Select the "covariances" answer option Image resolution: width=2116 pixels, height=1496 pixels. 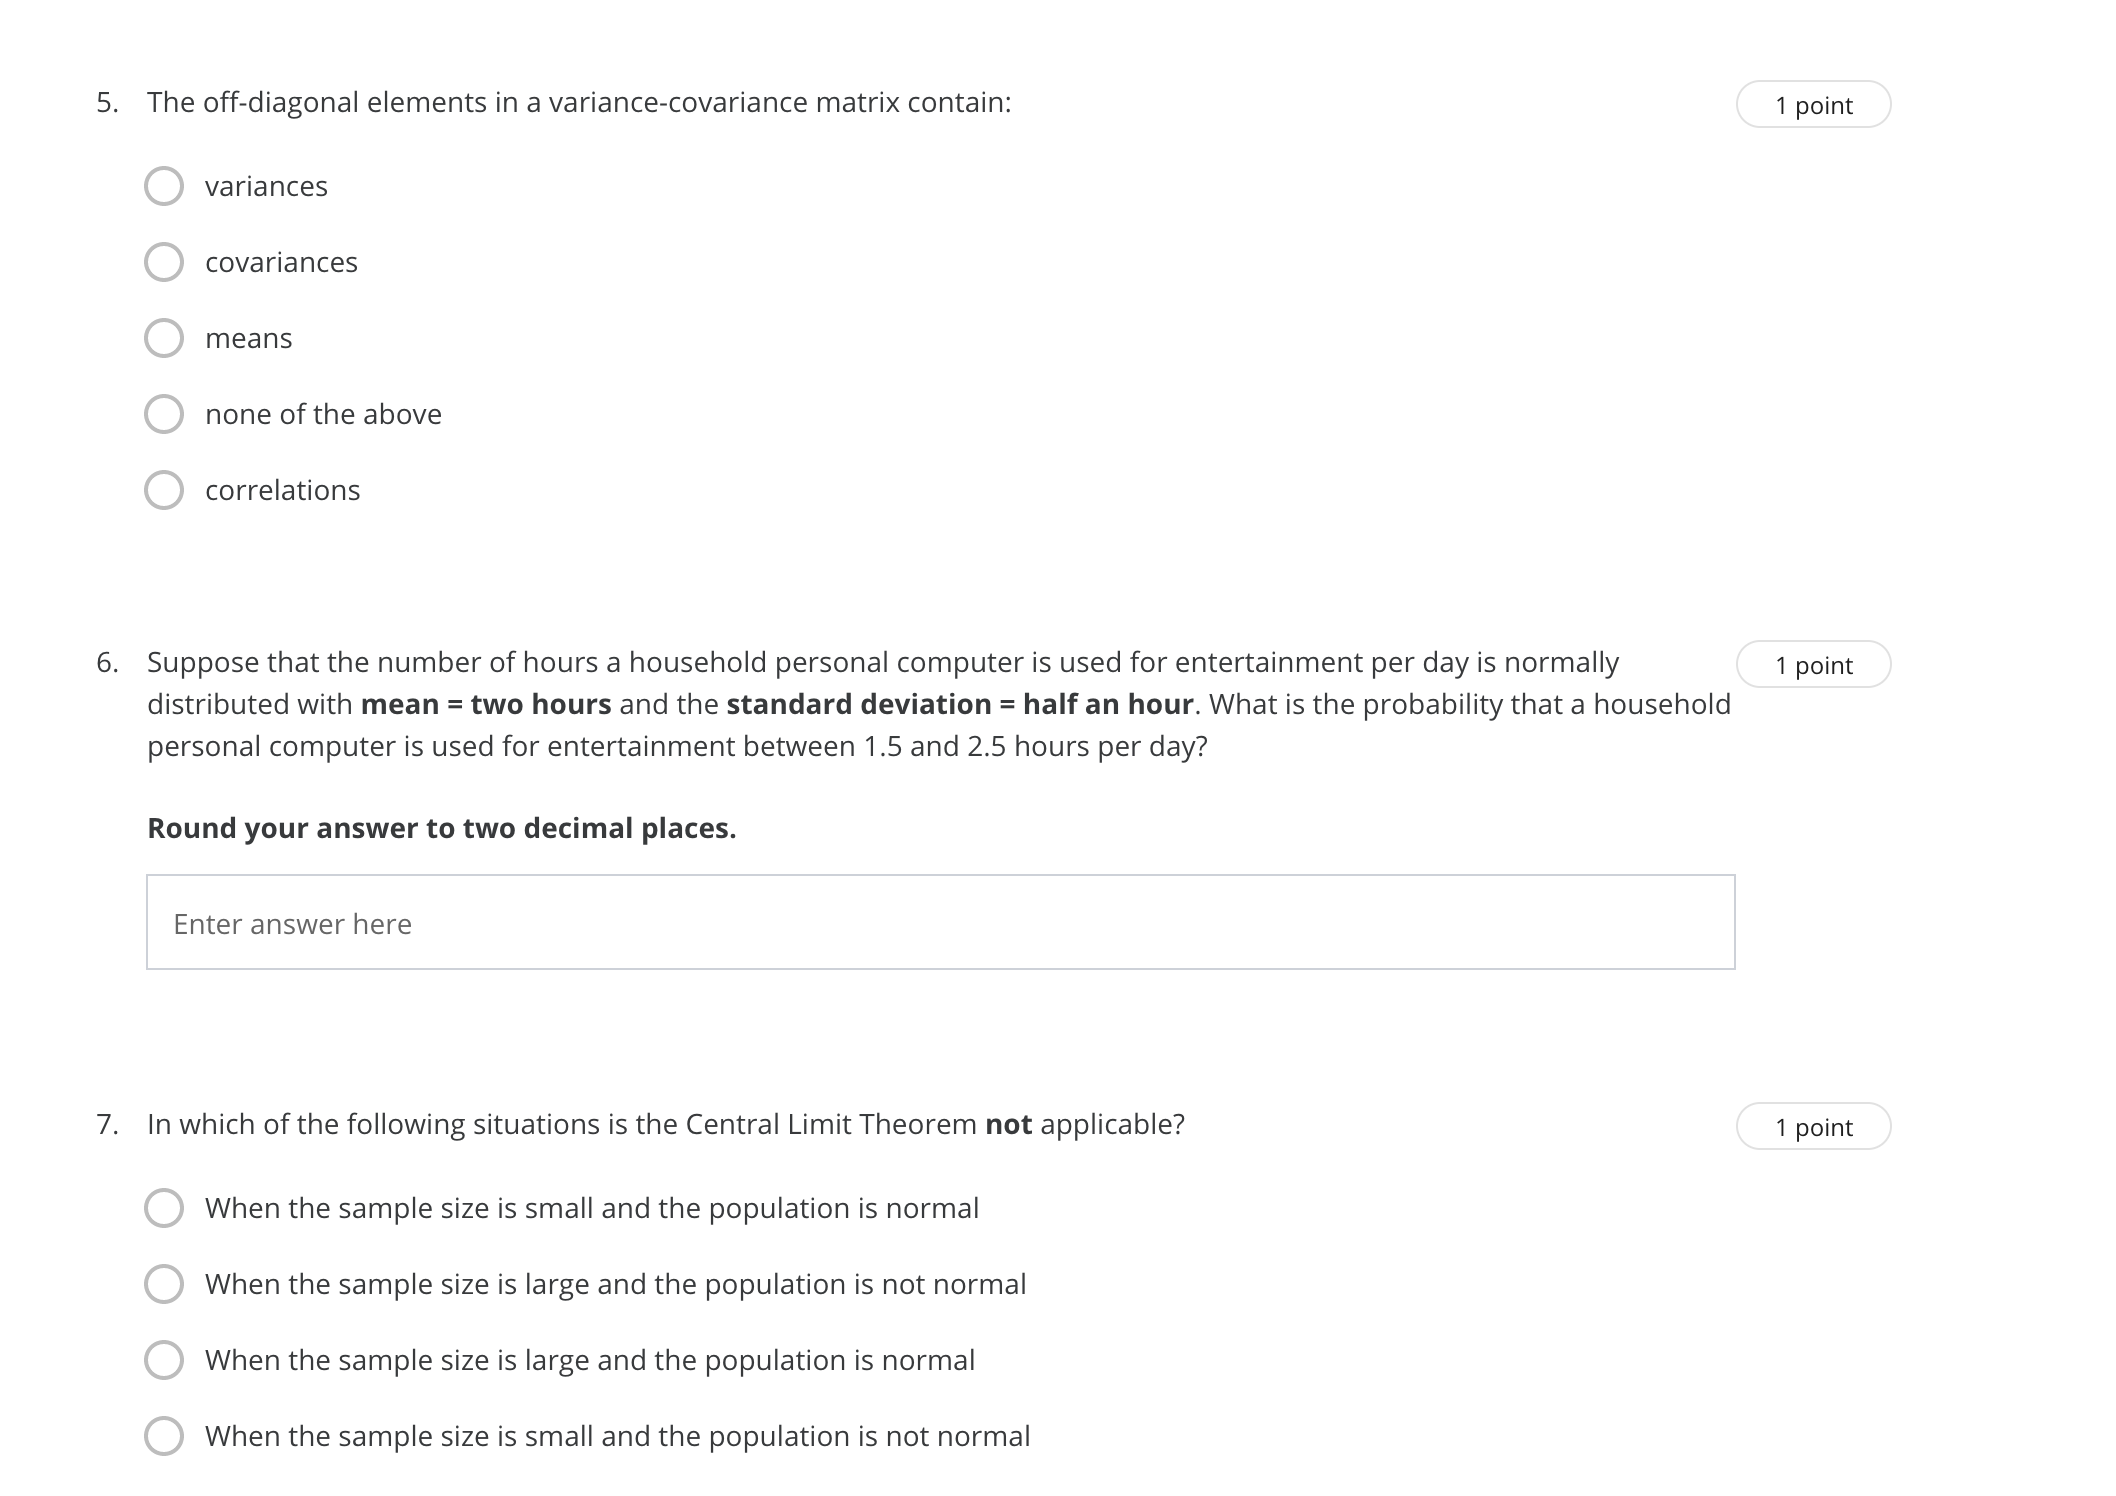(x=164, y=262)
